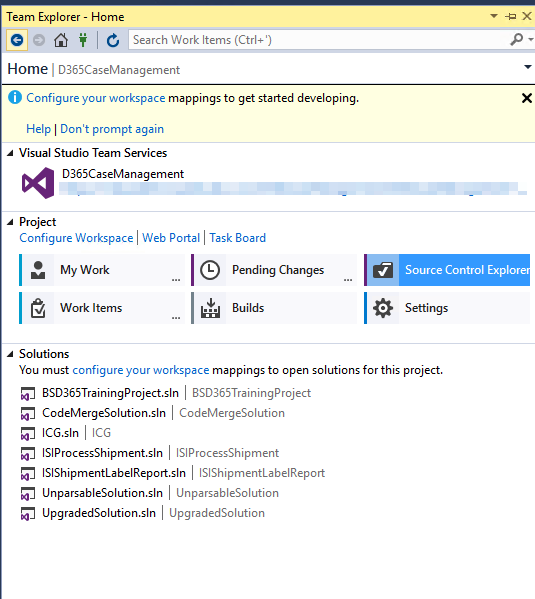Click the Visual Studio logo icon
The image size is (535, 599).
pyautogui.click(x=38, y=183)
